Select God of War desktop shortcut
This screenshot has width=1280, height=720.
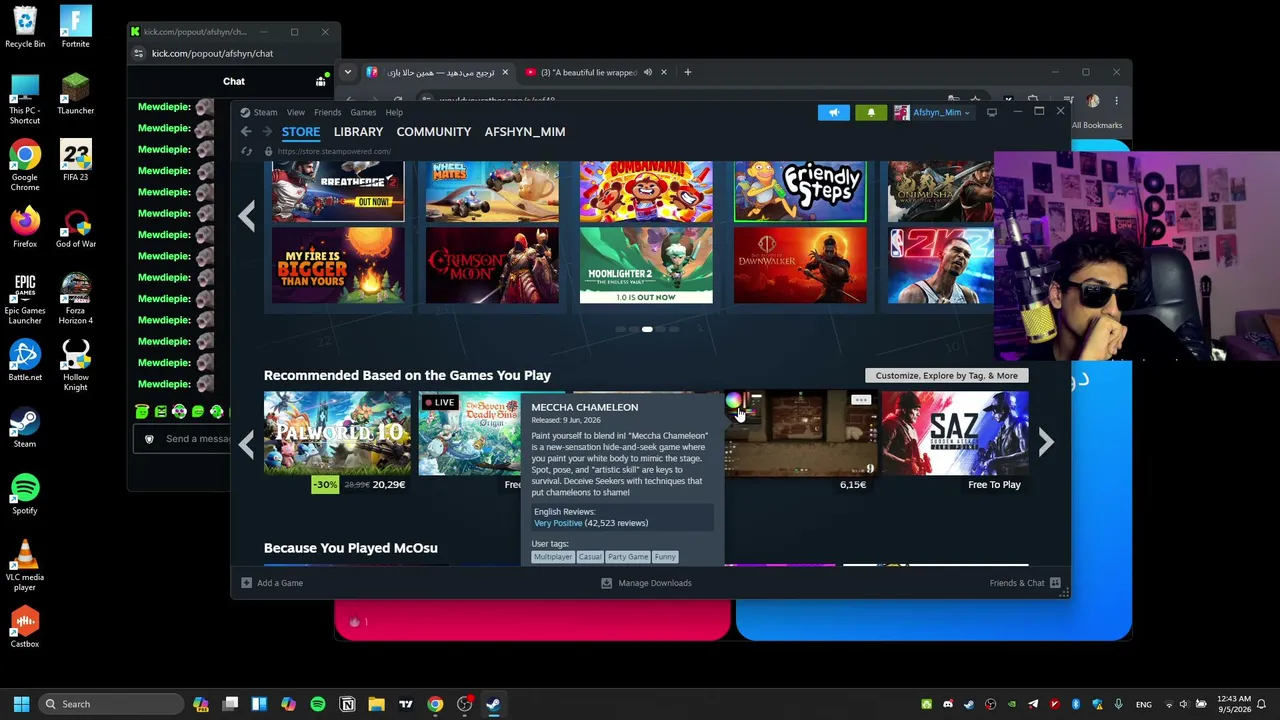click(75, 228)
